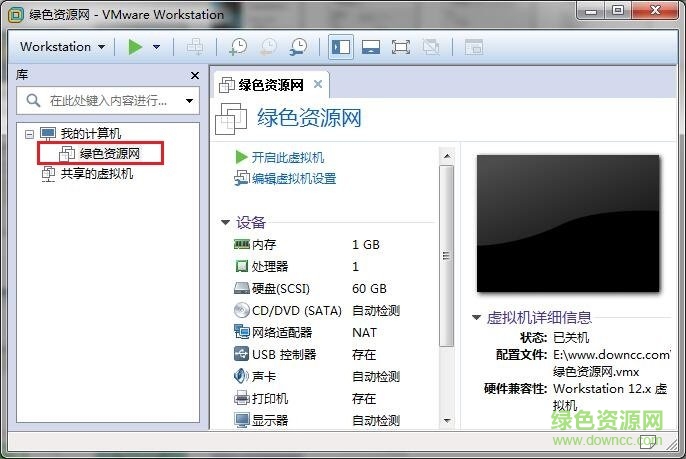Click the sound card speaker icon

241,376
